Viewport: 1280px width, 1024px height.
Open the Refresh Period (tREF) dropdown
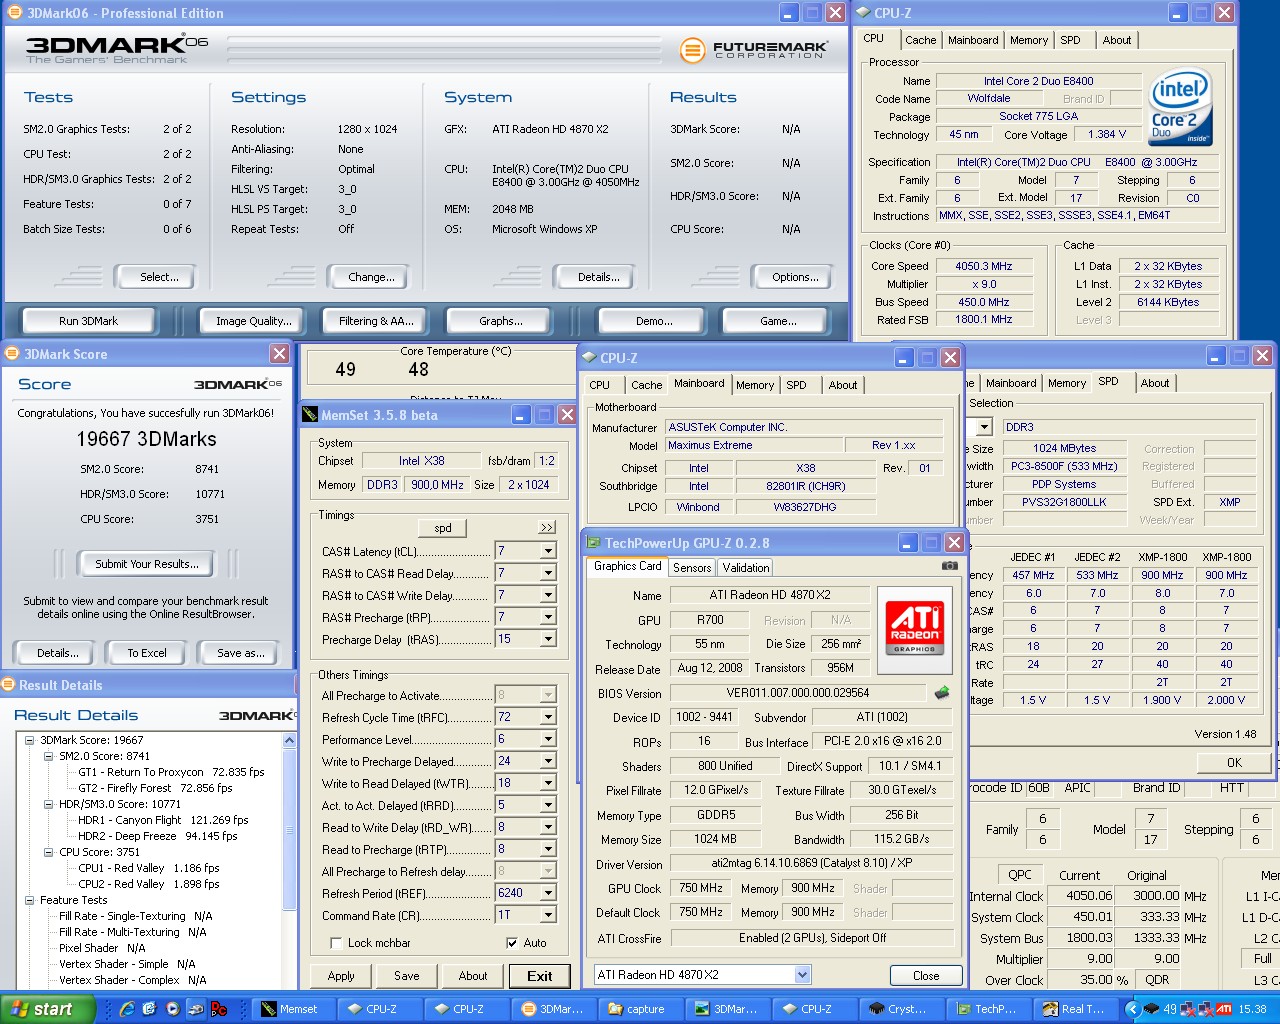548,893
